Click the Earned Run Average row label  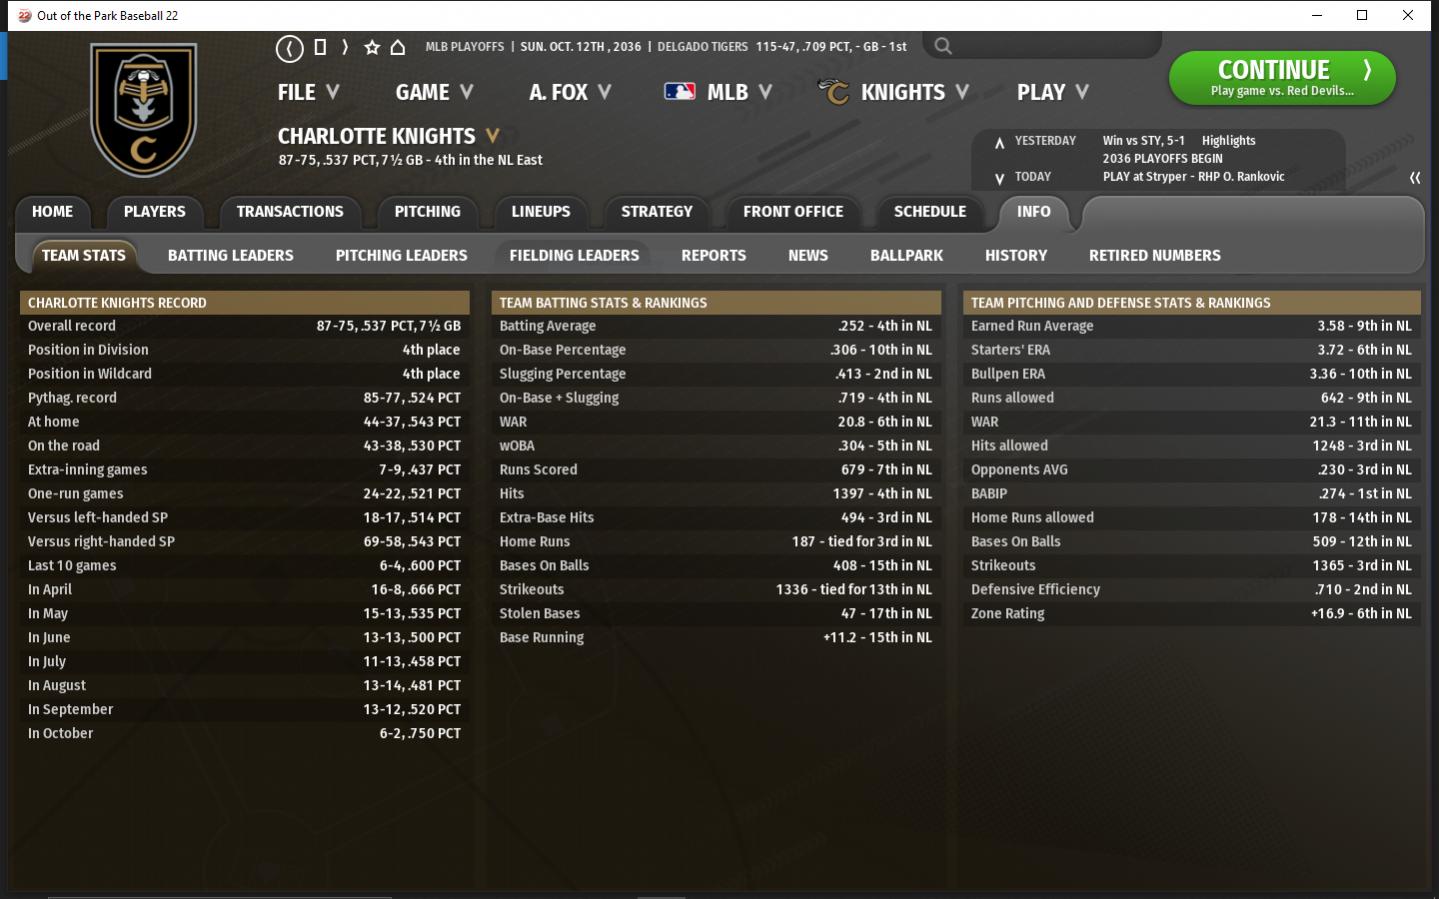click(1032, 326)
